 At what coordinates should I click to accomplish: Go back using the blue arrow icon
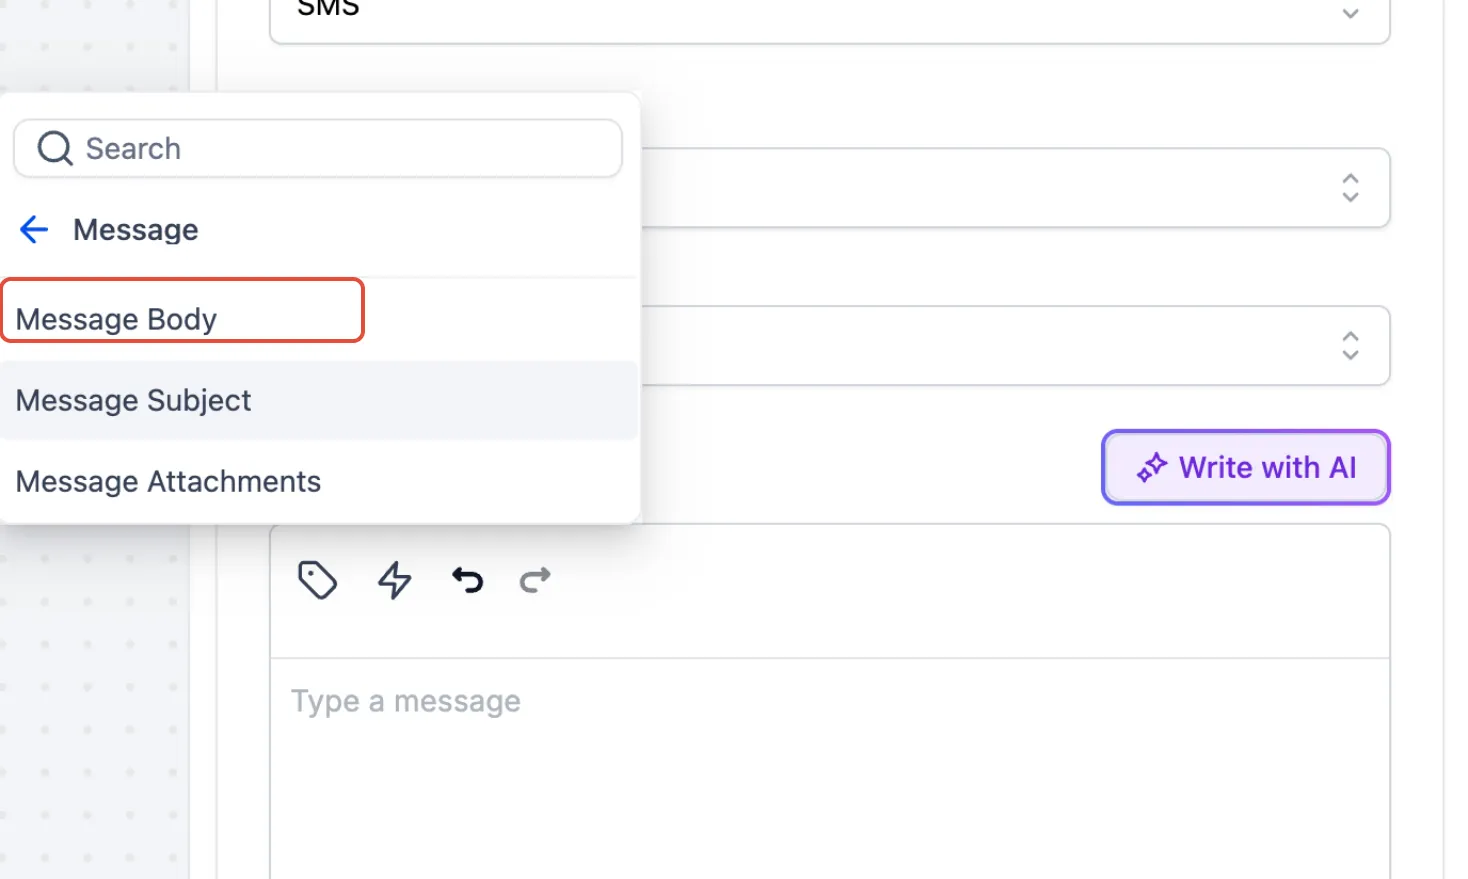coord(34,230)
